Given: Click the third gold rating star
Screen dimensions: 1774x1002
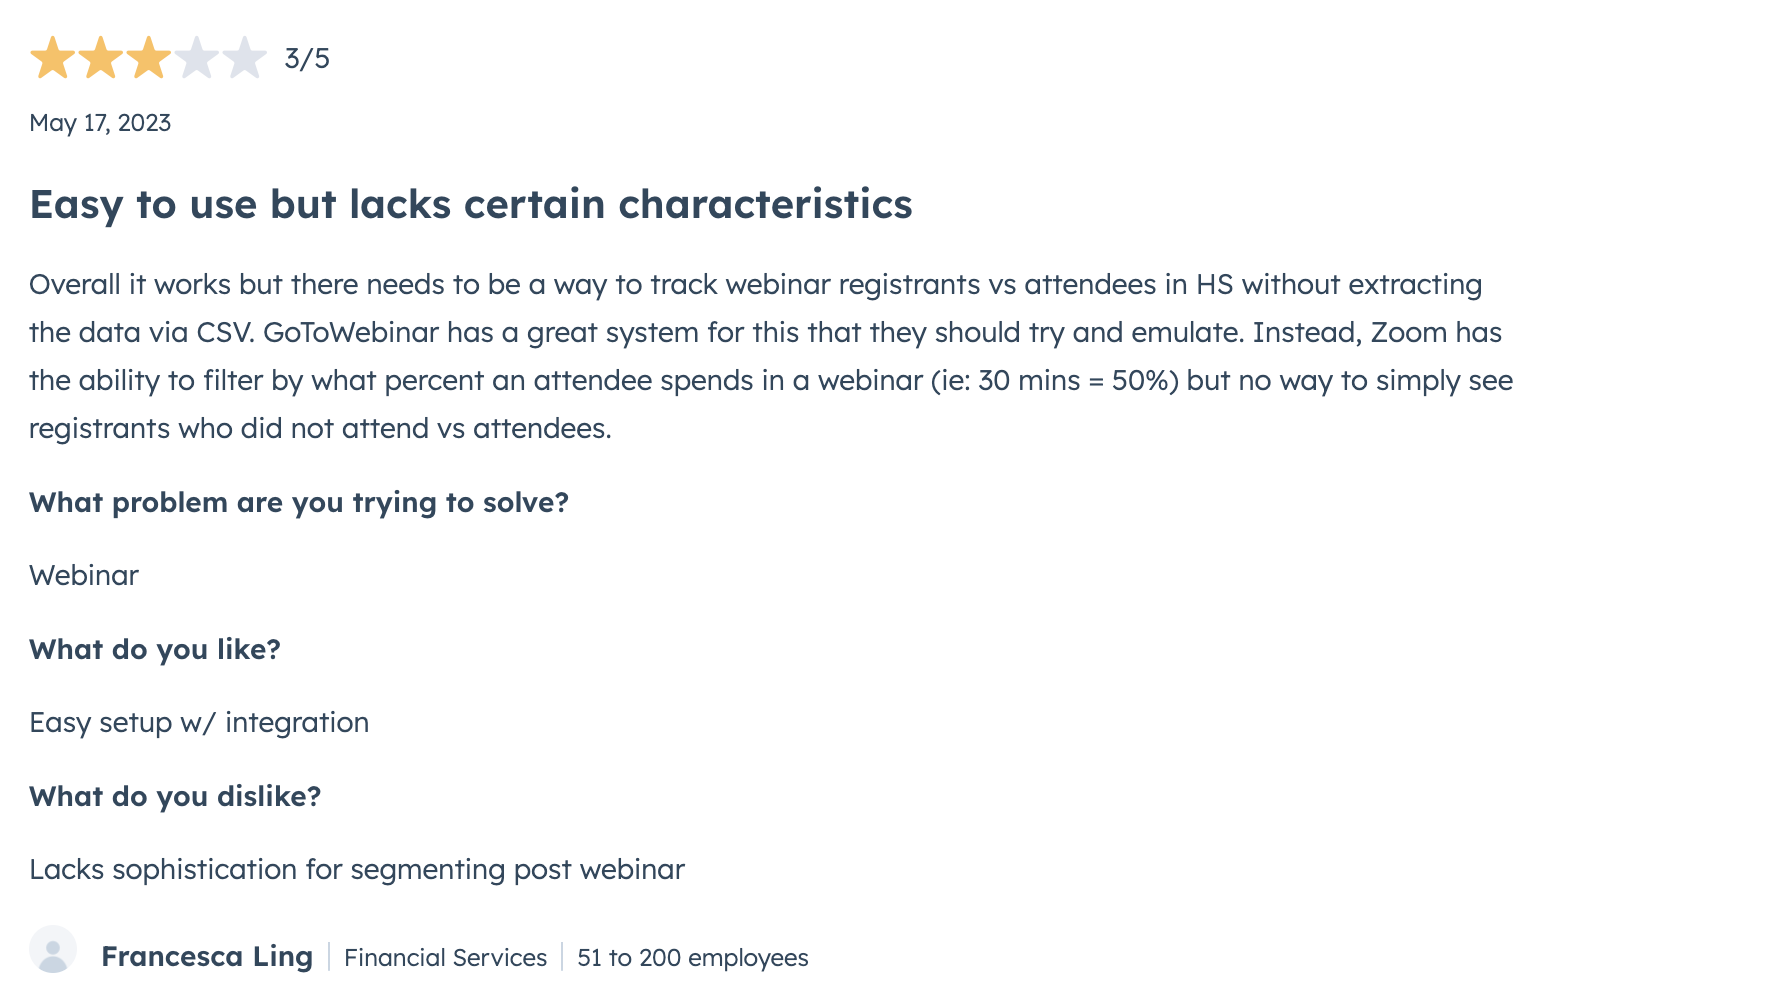Looking at the screenshot, I should [149, 58].
